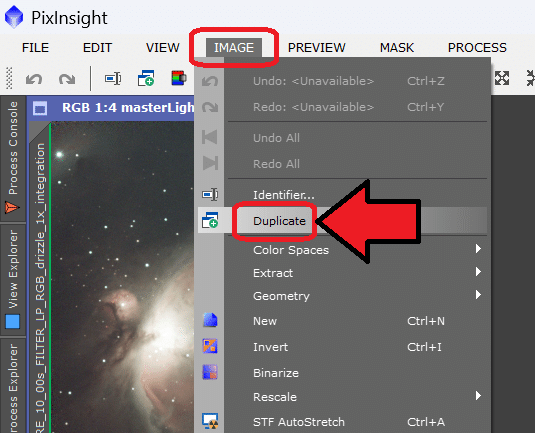Expand the Color Spaces submenu
Viewport: 535px width, 433px height.
tap(342, 250)
